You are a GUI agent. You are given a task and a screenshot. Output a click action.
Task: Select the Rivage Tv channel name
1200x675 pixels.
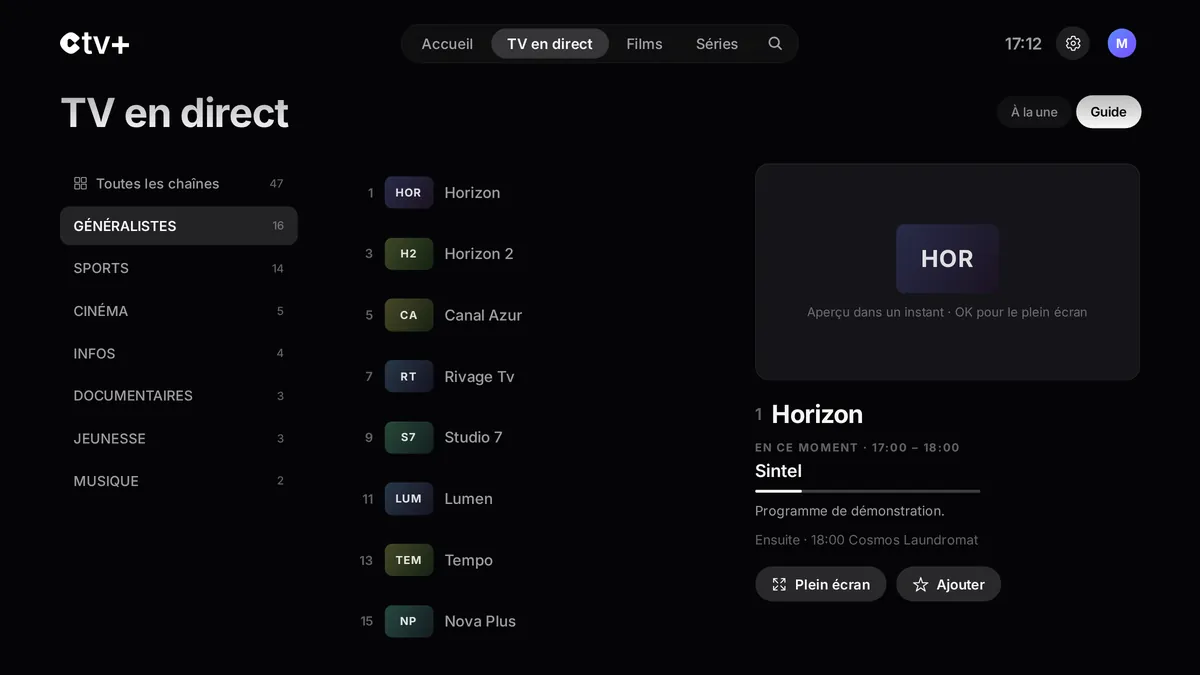479,377
